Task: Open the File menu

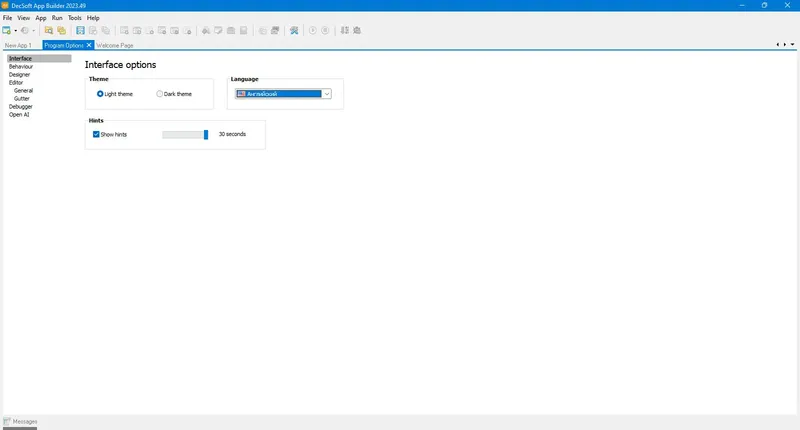Action: 8,18
